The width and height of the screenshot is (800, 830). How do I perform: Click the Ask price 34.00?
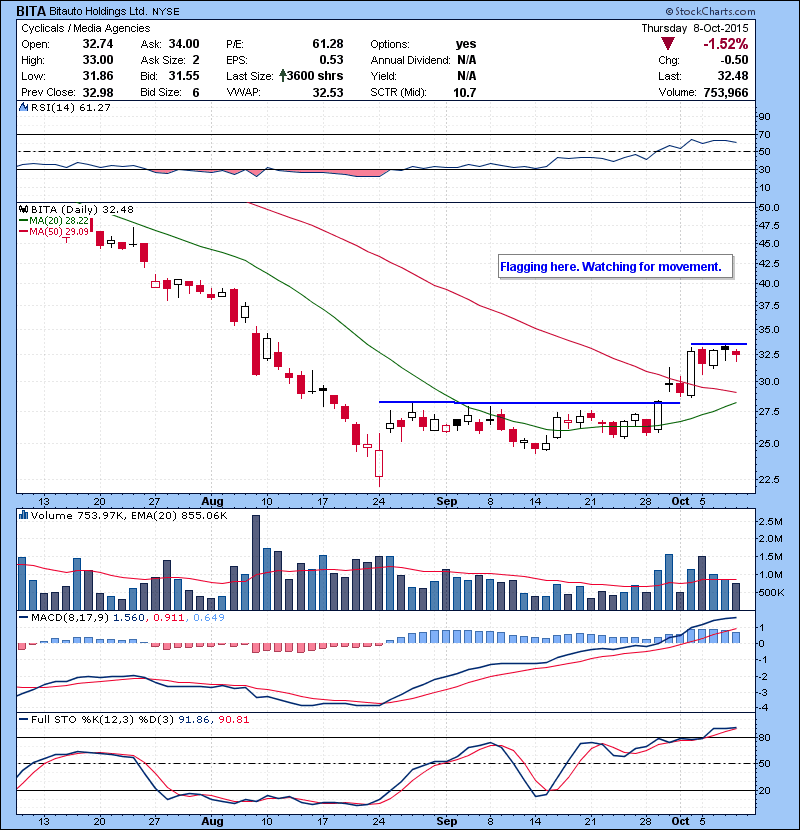click(184, 44)
